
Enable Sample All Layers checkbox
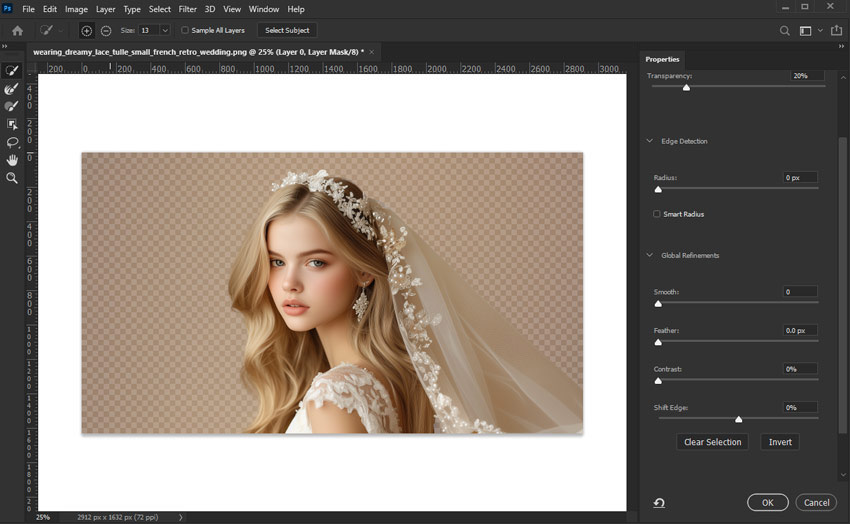(x=185, y=30)
